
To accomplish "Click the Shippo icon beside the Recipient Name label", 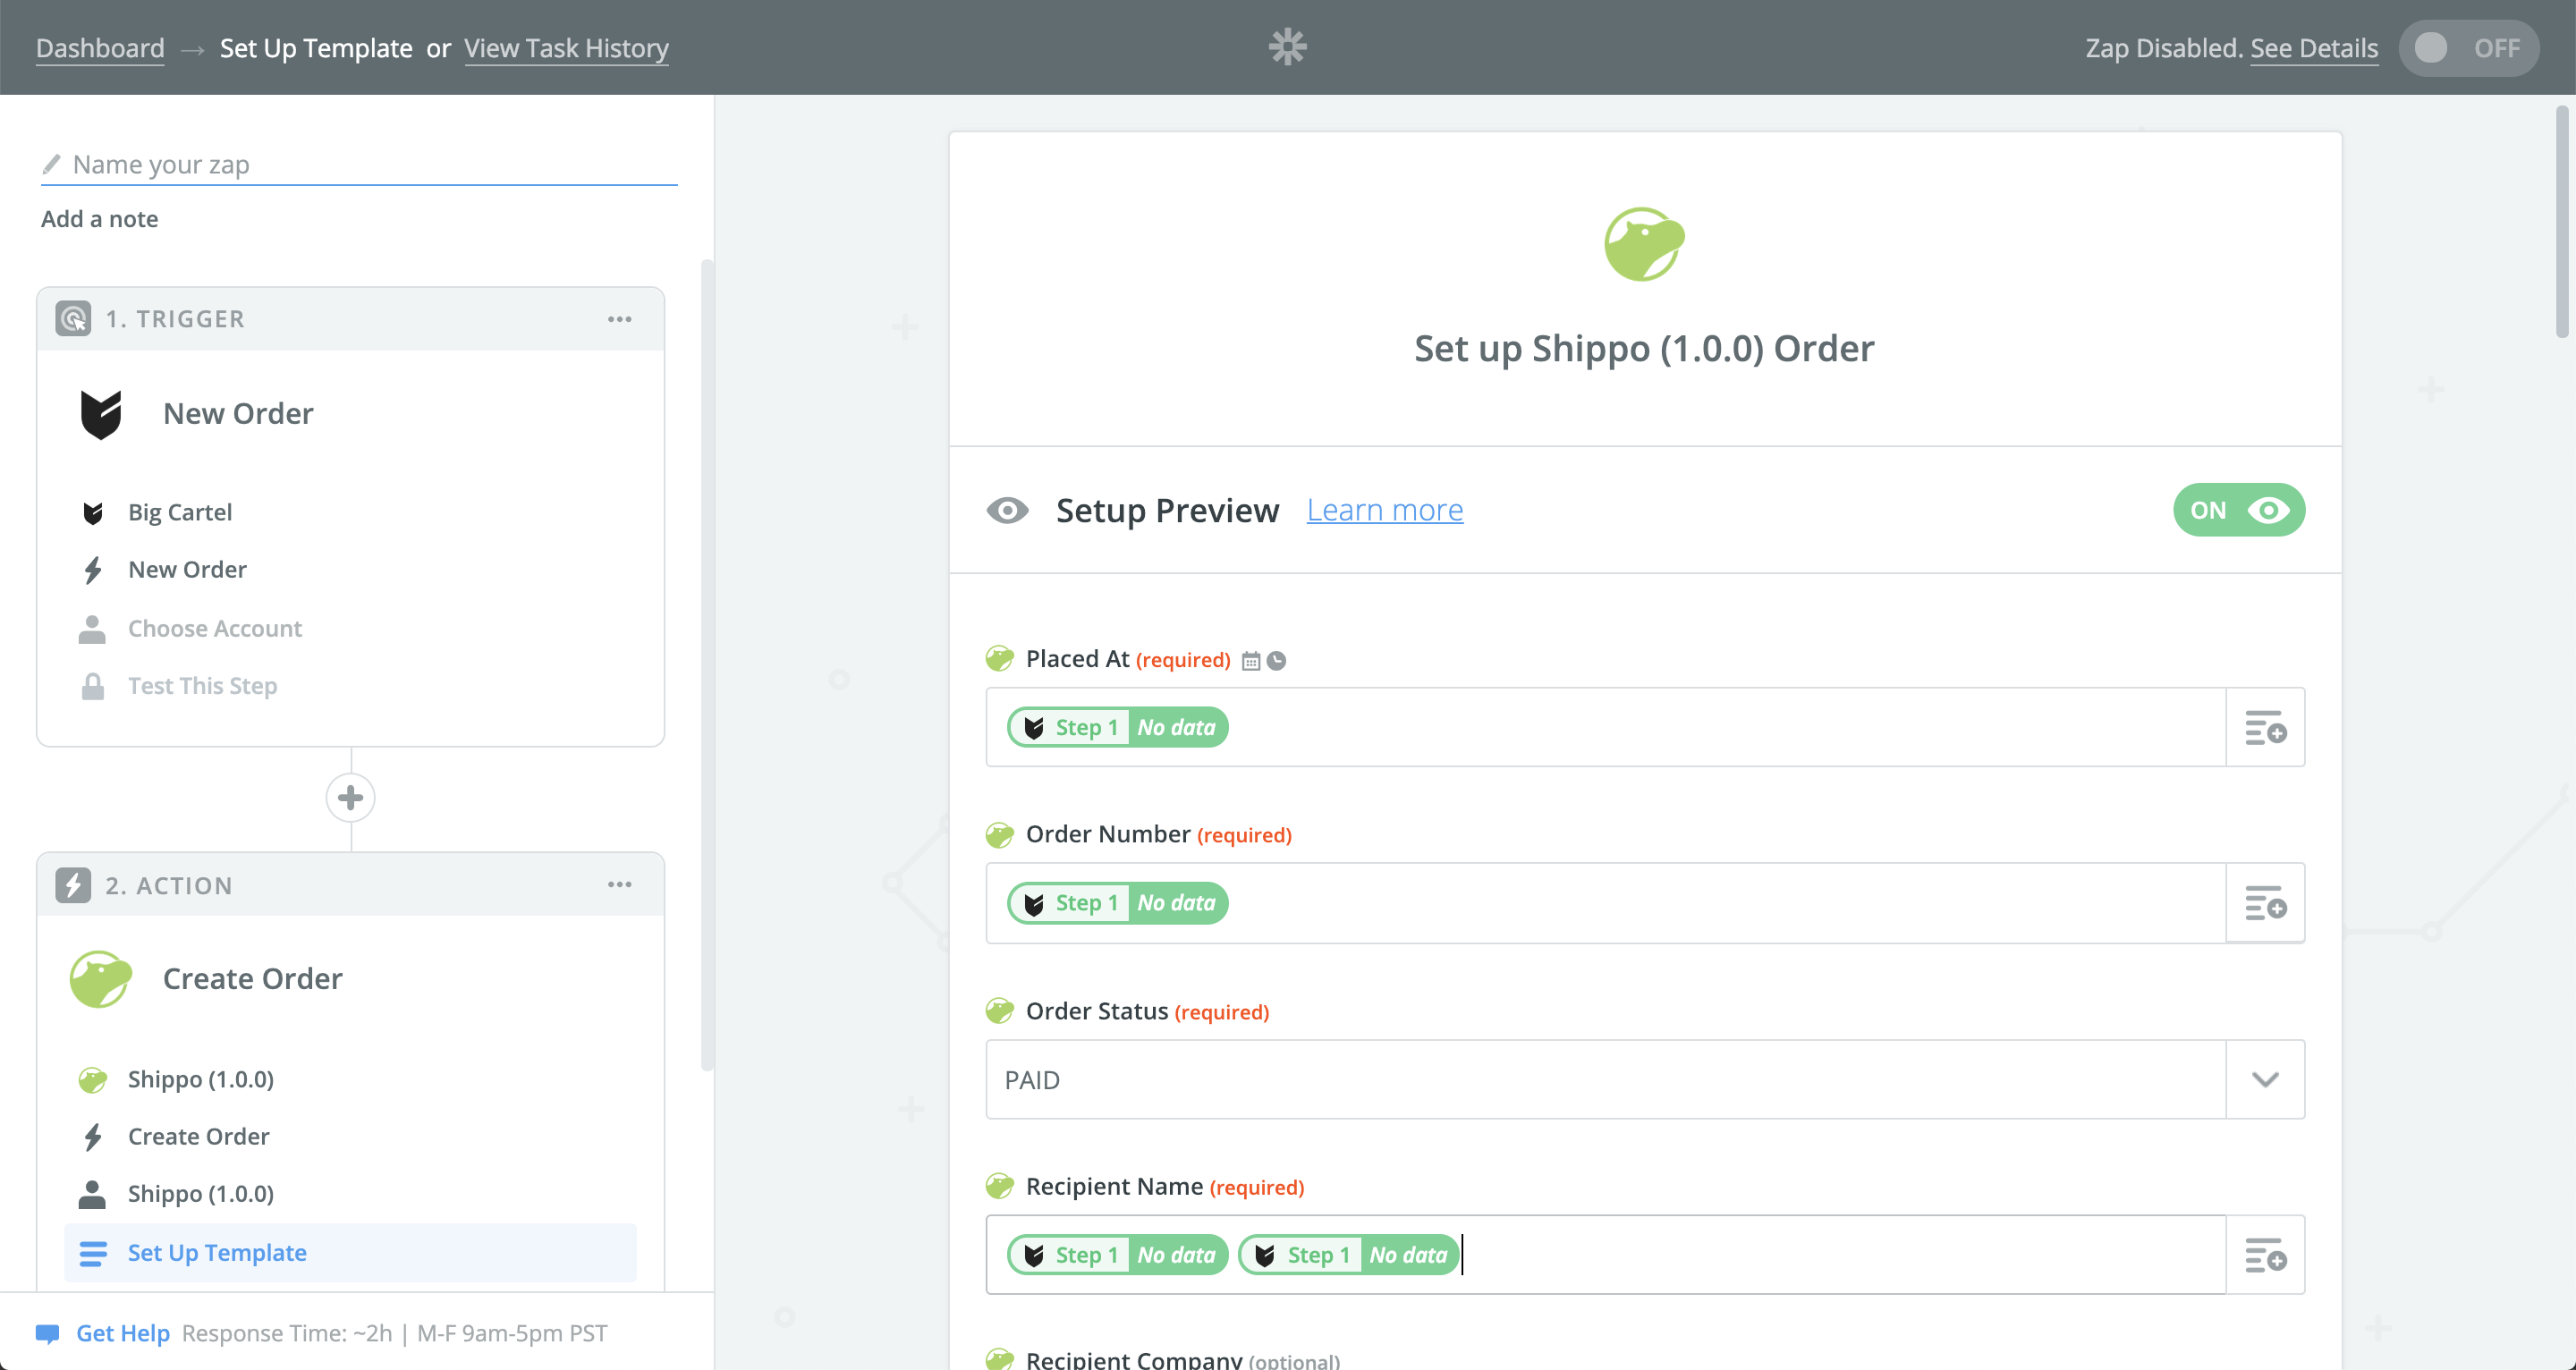I will point(999,1186).
